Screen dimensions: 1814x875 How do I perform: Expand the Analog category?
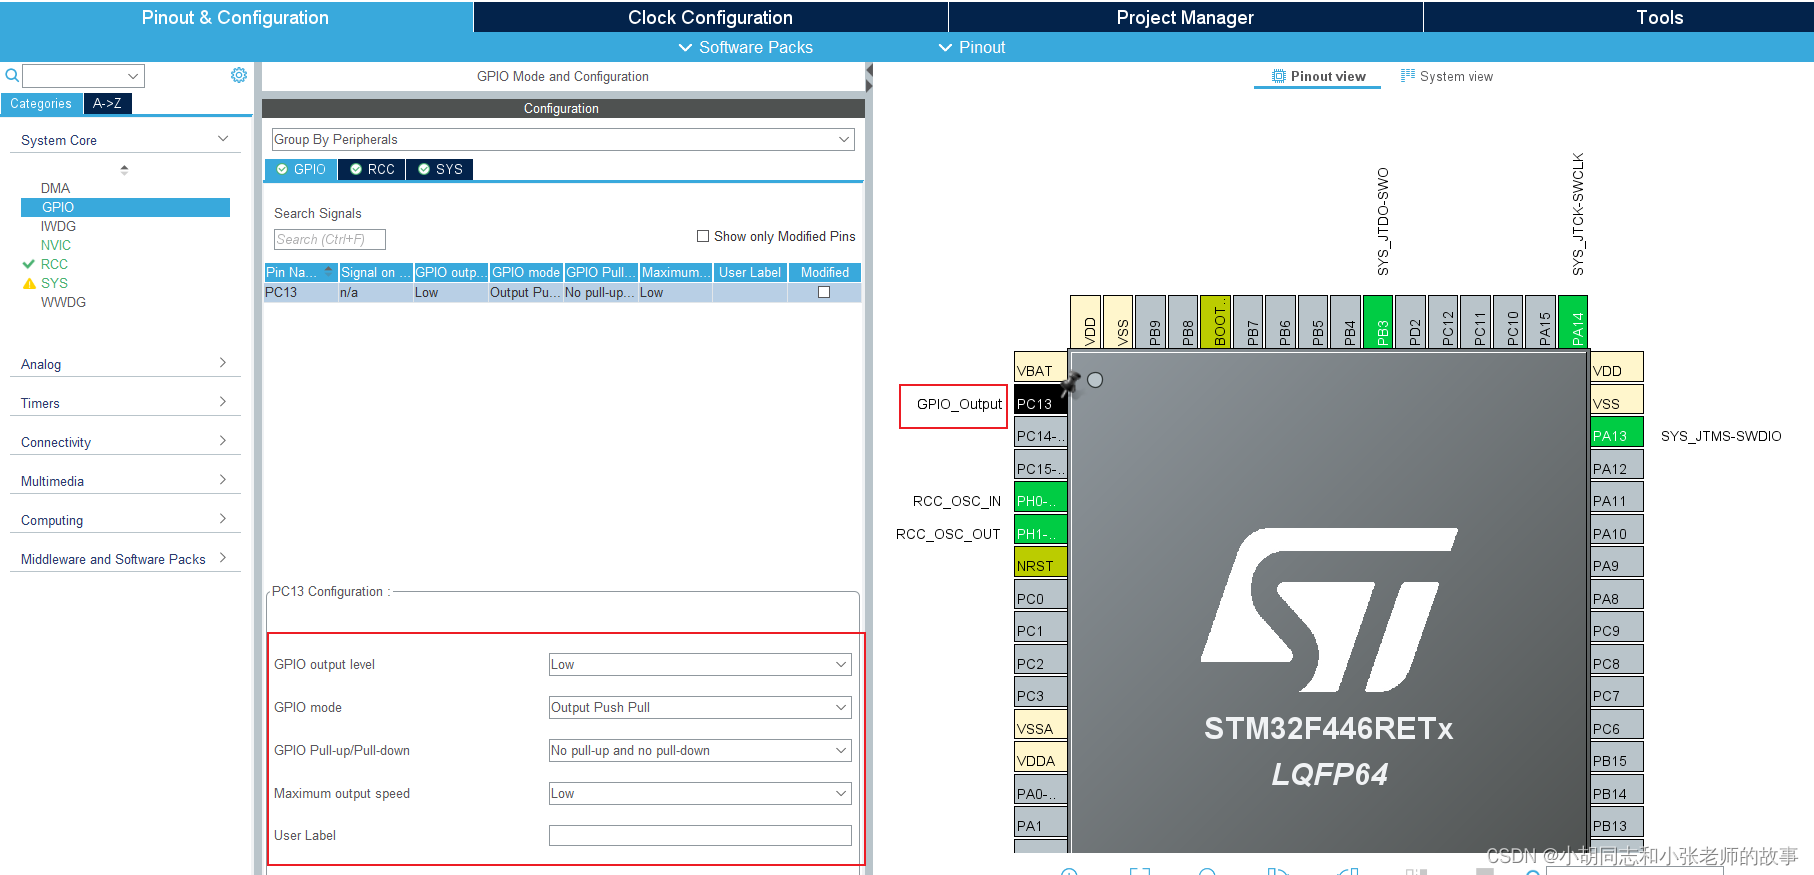click(125, 364)
